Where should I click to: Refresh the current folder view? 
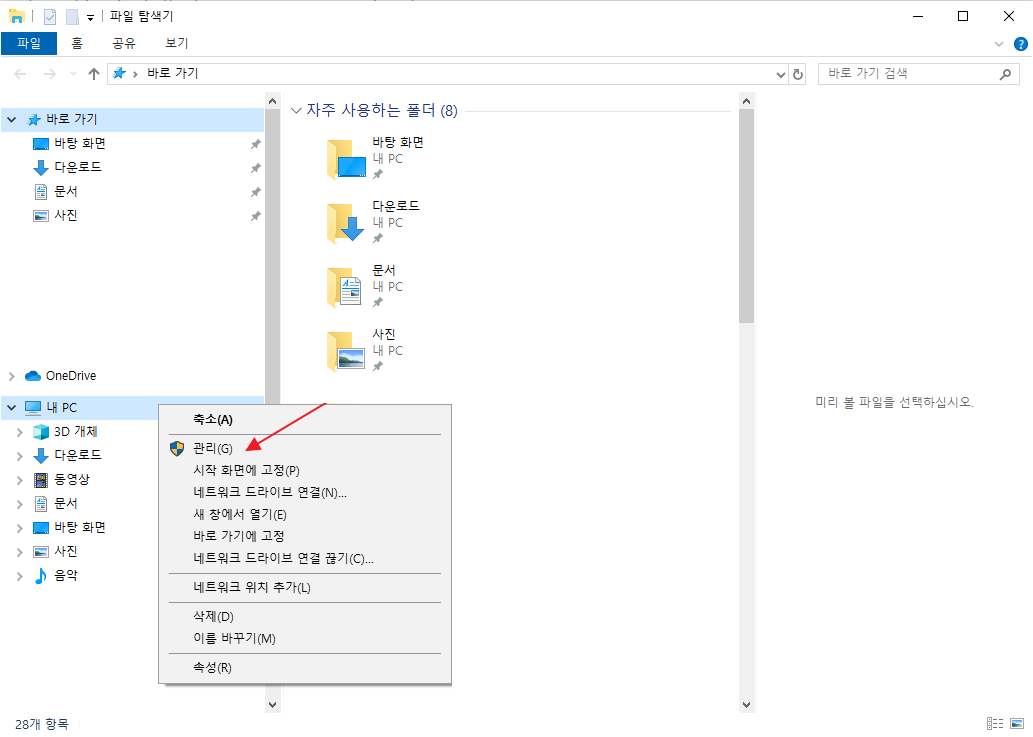[x=798, y=74]
